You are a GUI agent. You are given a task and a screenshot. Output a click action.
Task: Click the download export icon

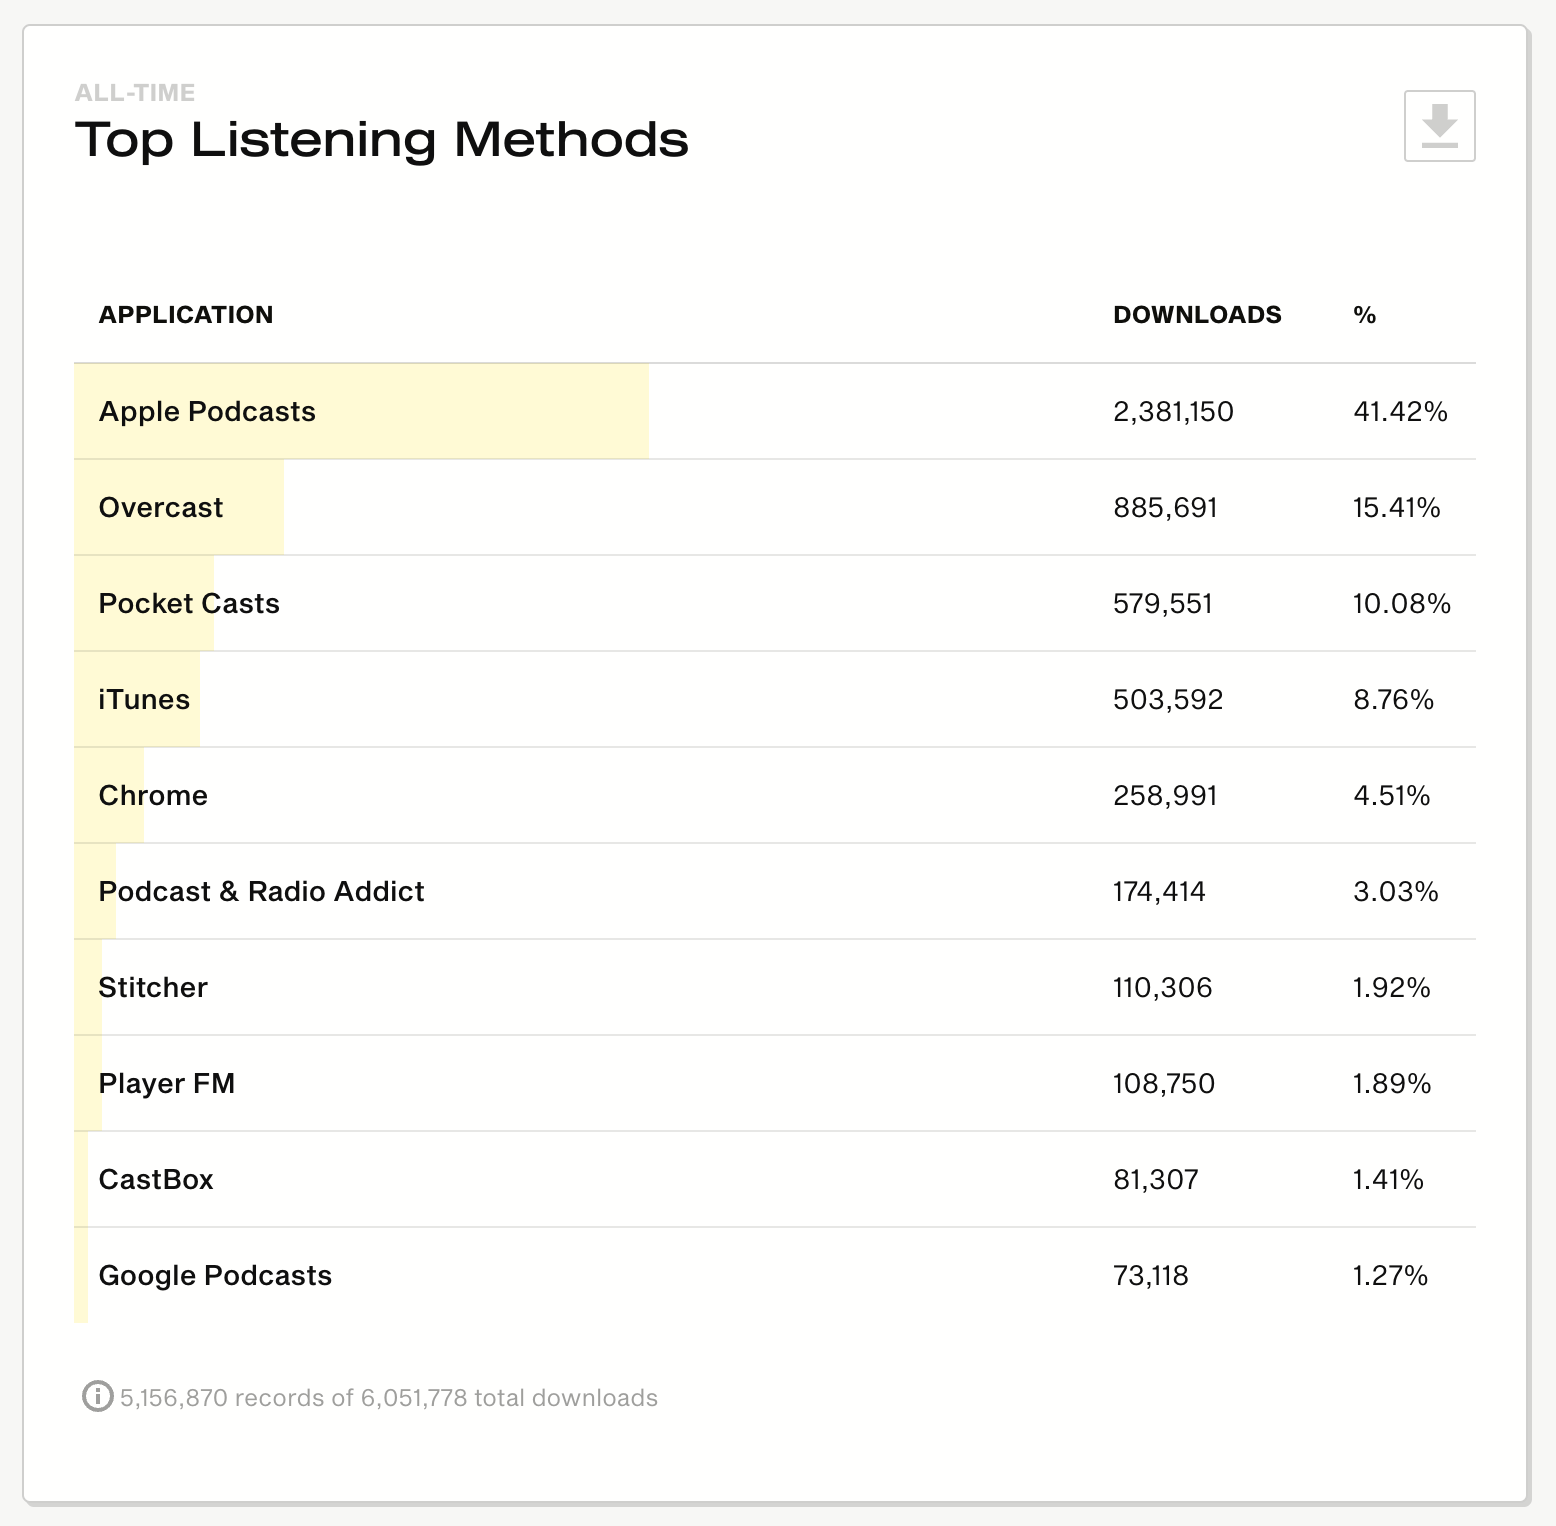[x=1439, y=126]
